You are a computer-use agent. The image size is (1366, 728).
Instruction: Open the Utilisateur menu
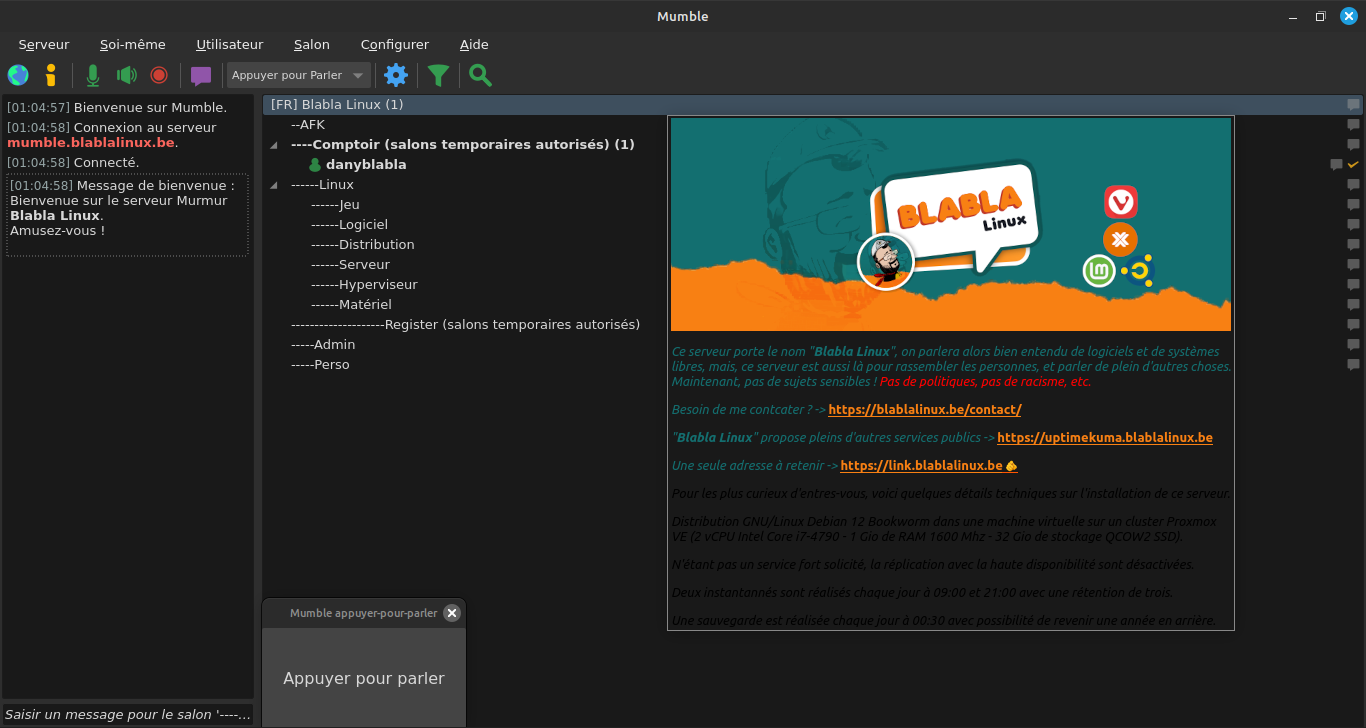230,44
